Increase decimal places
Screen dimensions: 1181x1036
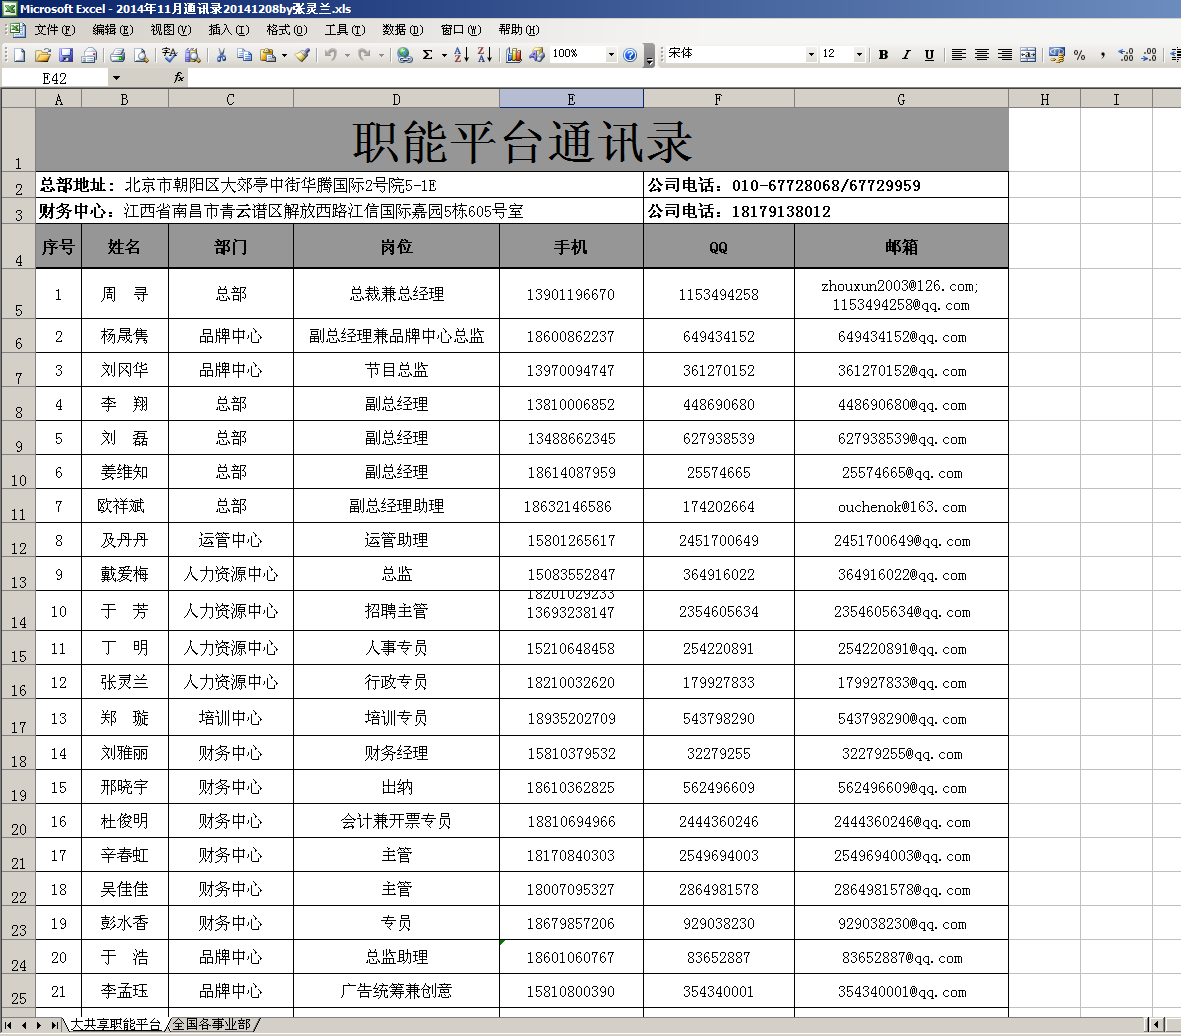coord(1126,54)
